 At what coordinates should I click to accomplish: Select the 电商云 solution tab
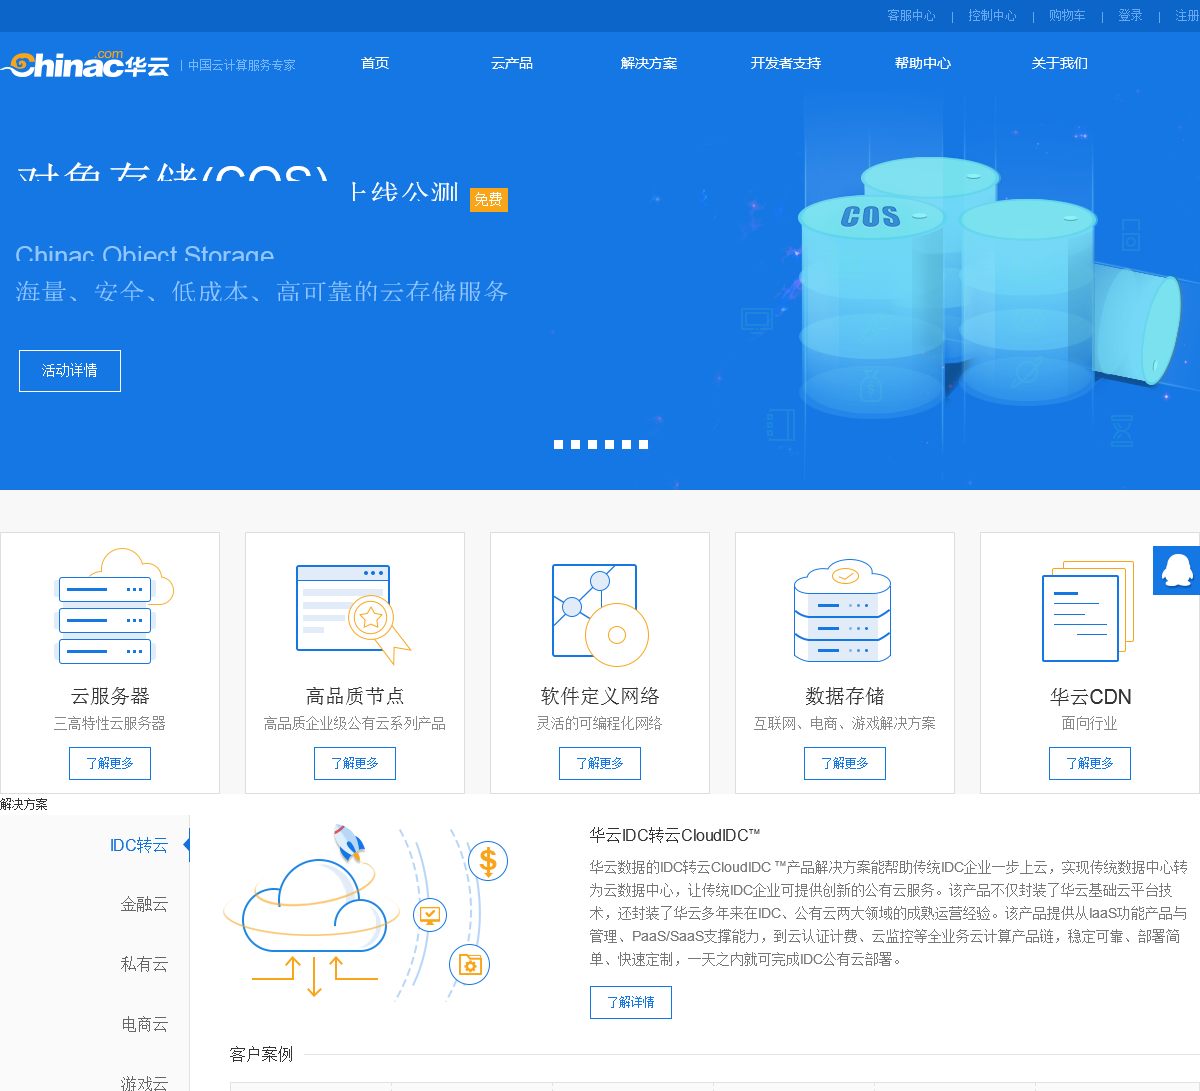point(144,1024)
